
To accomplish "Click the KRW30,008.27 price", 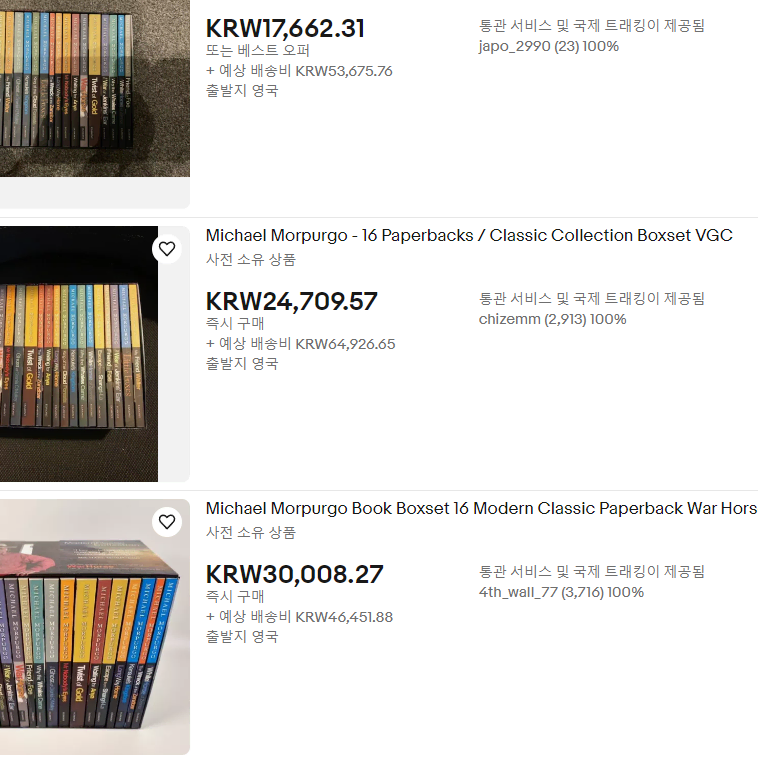I will (294, 575).
